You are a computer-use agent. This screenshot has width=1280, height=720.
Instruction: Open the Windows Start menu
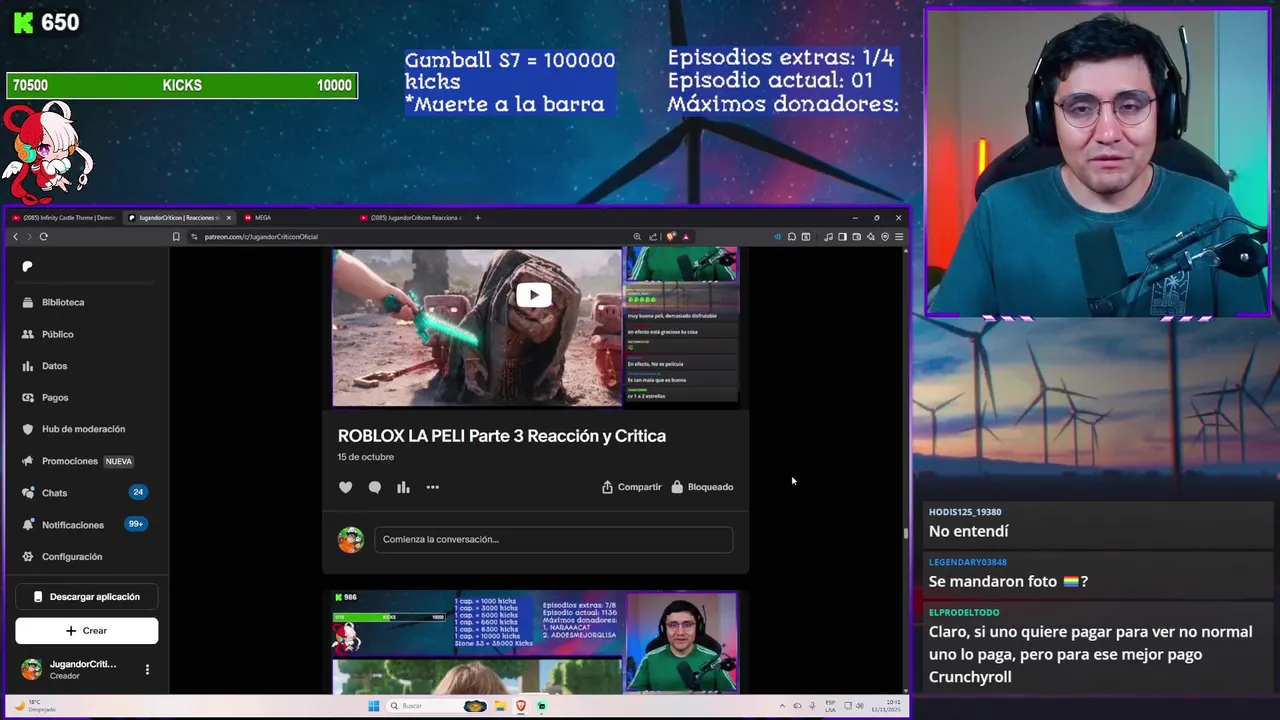(373, 706)
